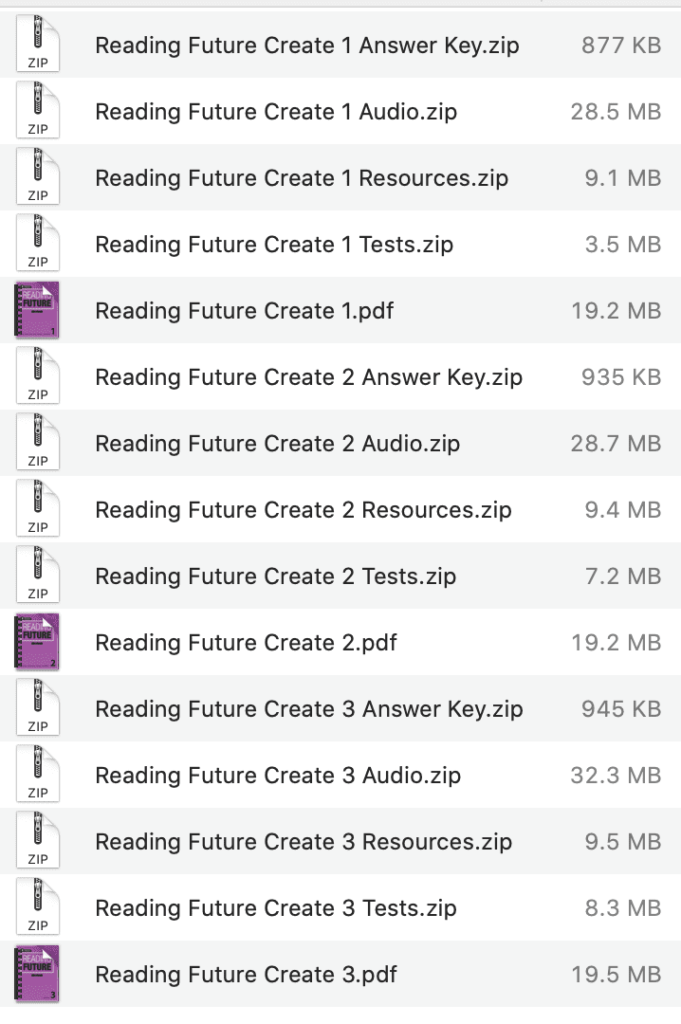Click the ZIP icon beside Reading Future Create 3 Audio

point(36,775)
